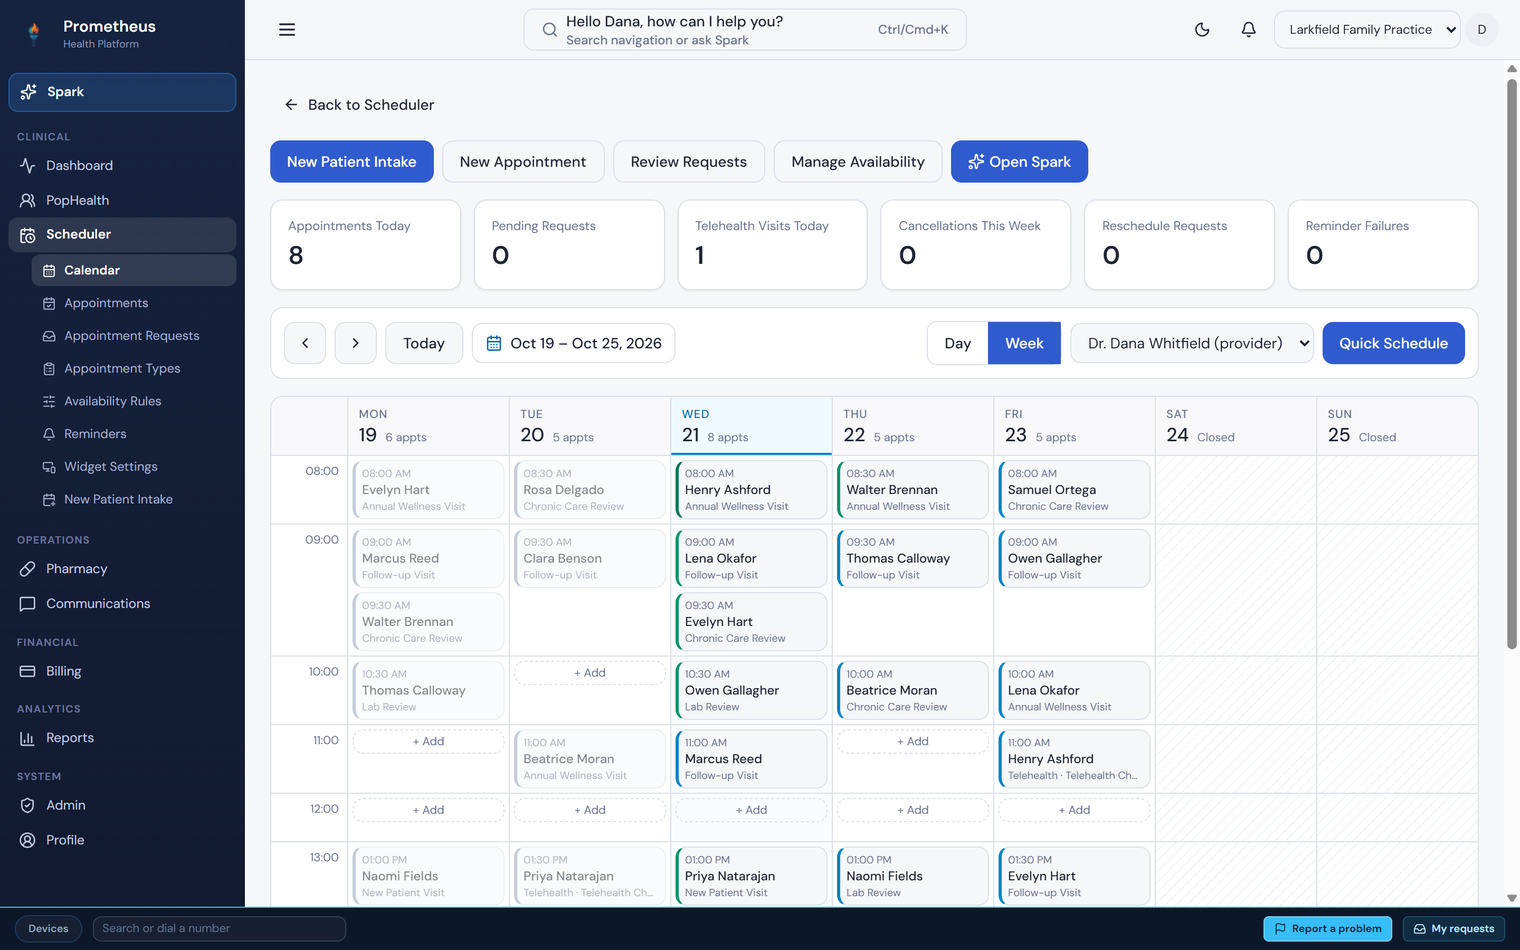This screenshot has width=1520, height=950.
Task: Switch to Day view
Action: click(x=958, y=343)
